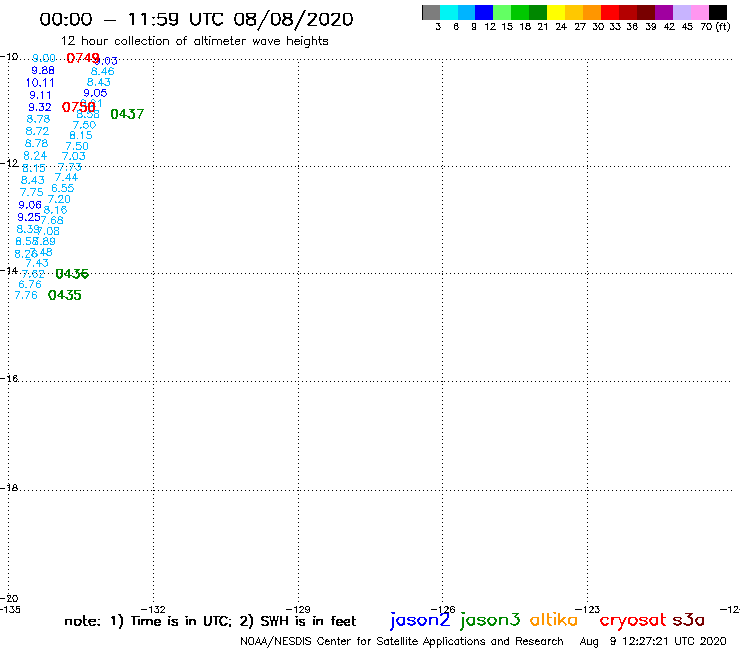740x650 pixels.
Task: Click the dark blue swatch in the color bar
Action: point(484,12)
